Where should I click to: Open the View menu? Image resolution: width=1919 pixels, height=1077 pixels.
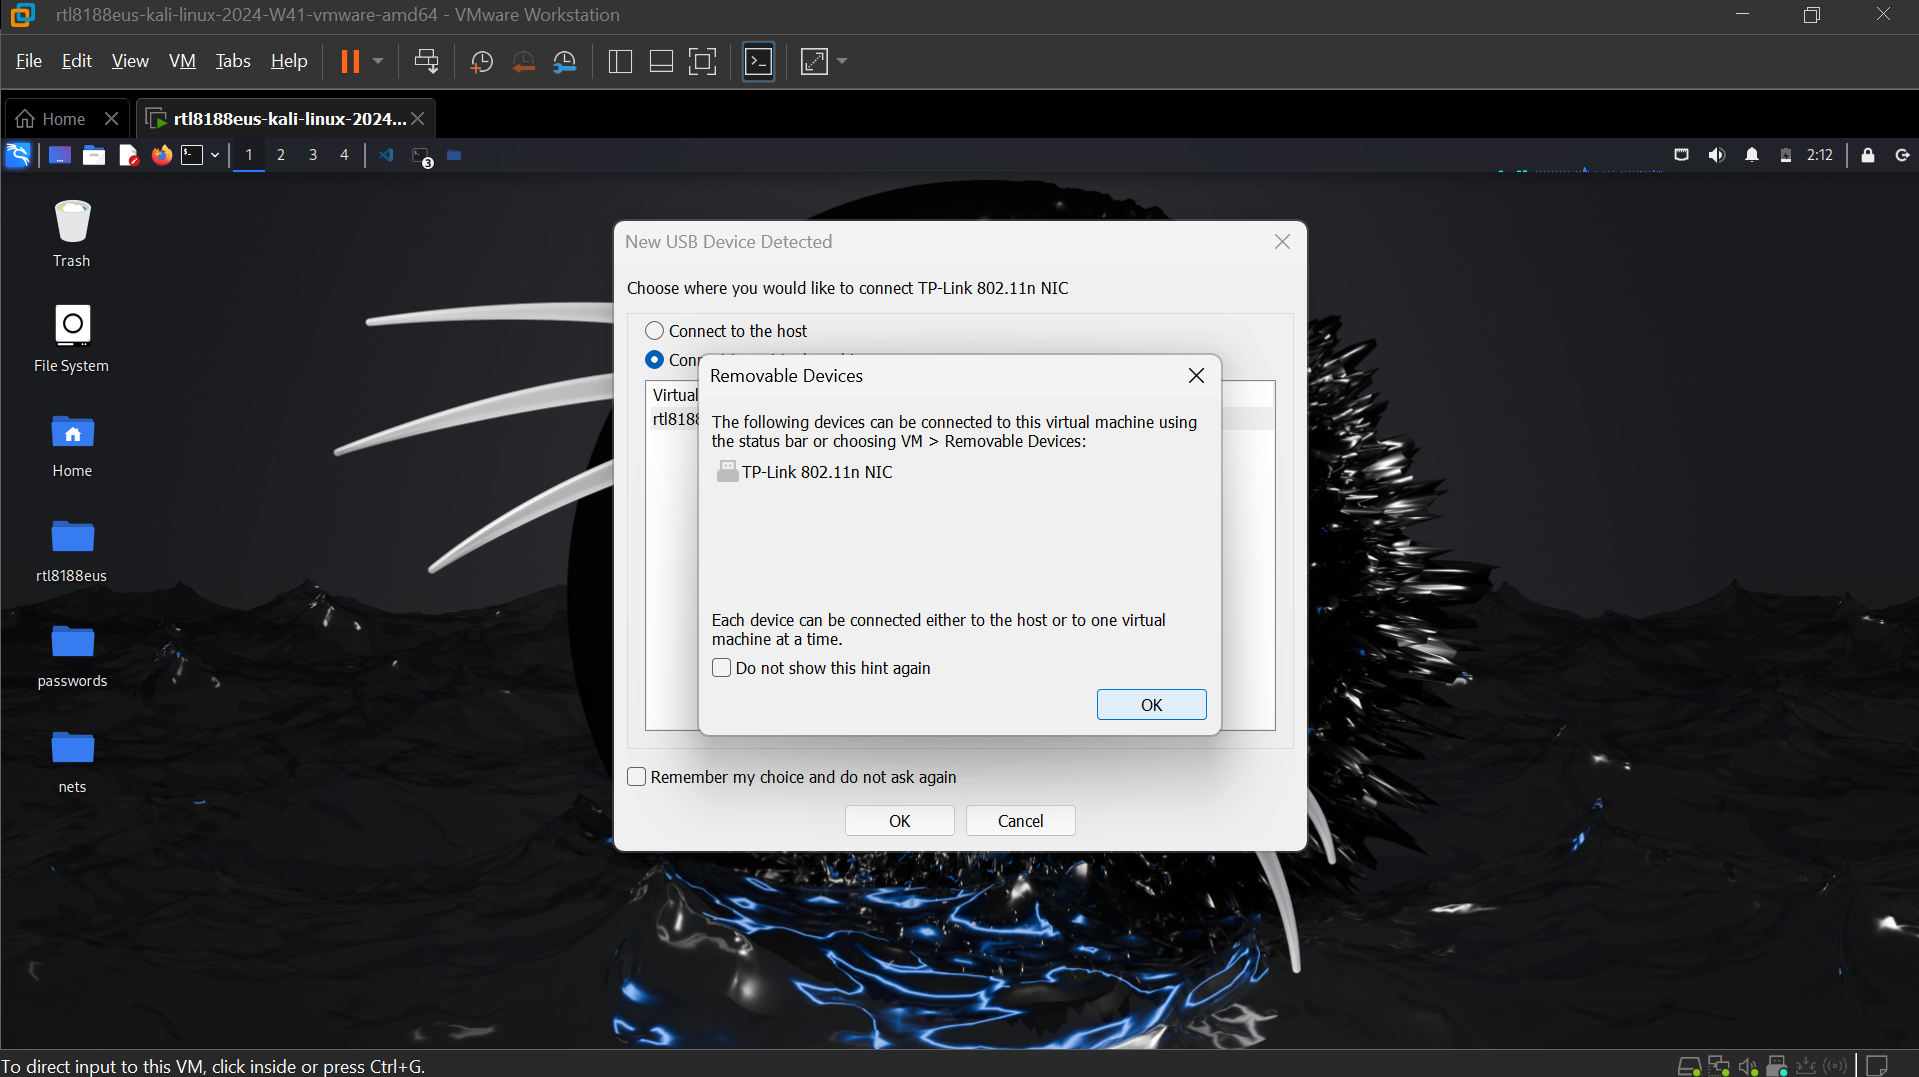130,61
